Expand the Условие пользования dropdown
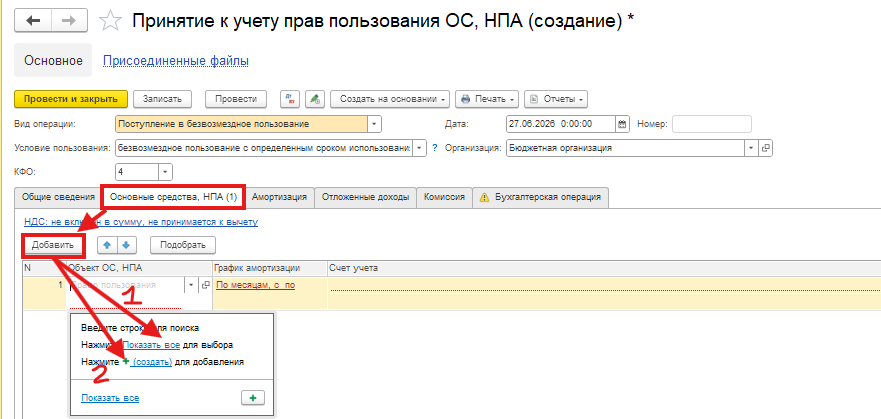The image size is (881, 419). [419, 148]
